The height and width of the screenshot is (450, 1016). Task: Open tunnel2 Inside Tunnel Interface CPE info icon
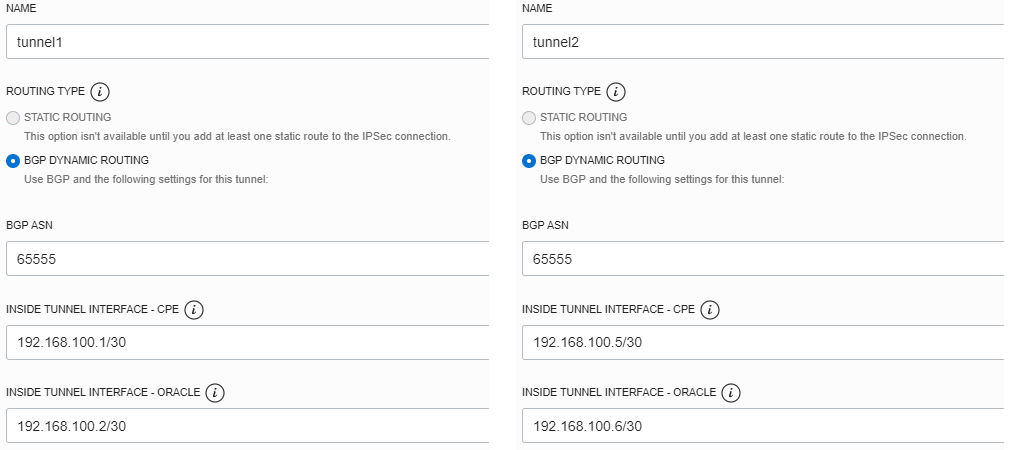click(711, 310)
